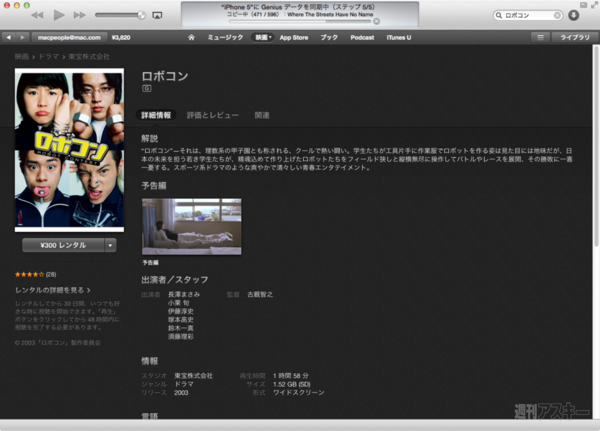Click cast member 塚本高史

[x=181, y=320]
